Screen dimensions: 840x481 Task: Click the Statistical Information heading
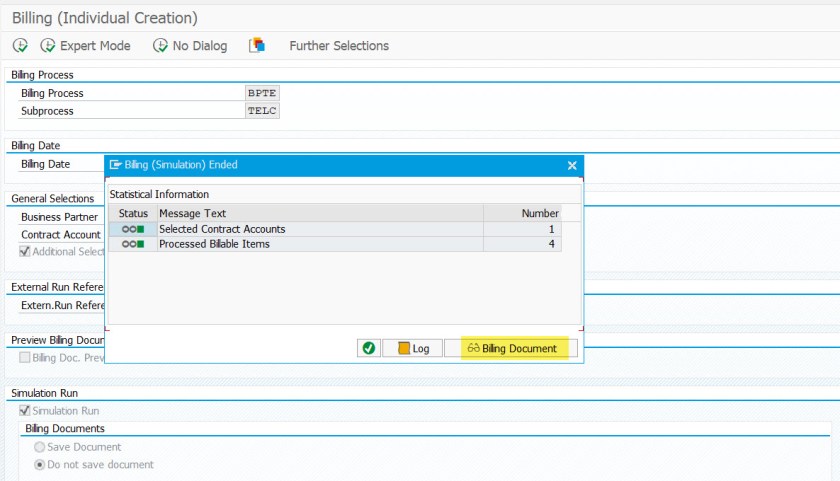point(159,194)
